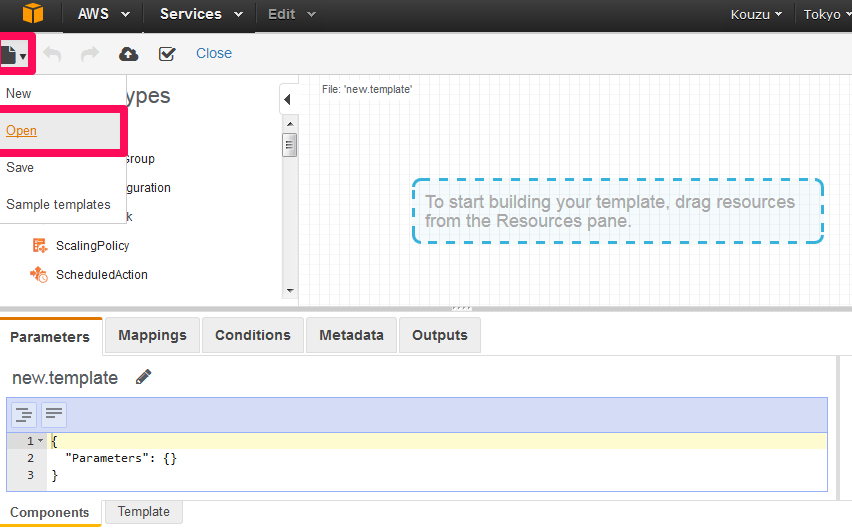Select the ScheduledAction resource icon

click(39, 274)
